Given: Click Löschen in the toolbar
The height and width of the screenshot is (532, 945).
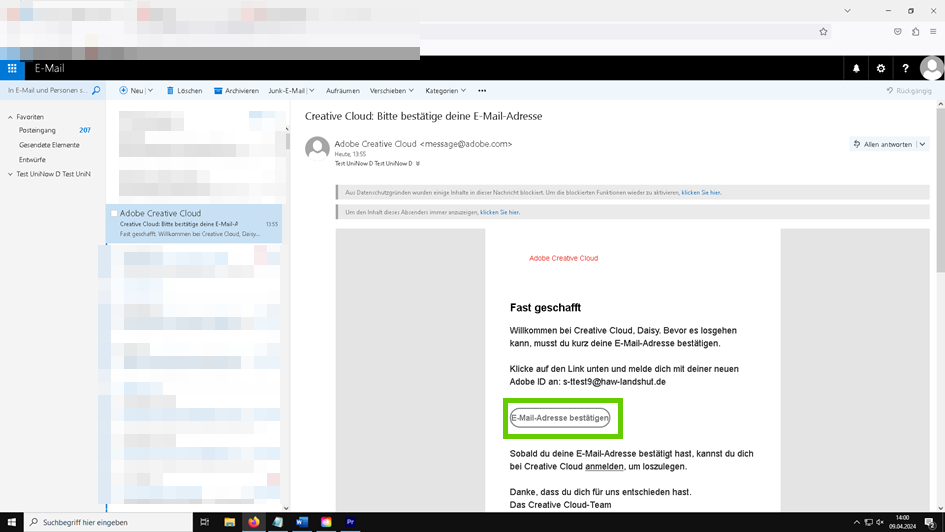Looking at the screenshot, I should click(184, 91).
